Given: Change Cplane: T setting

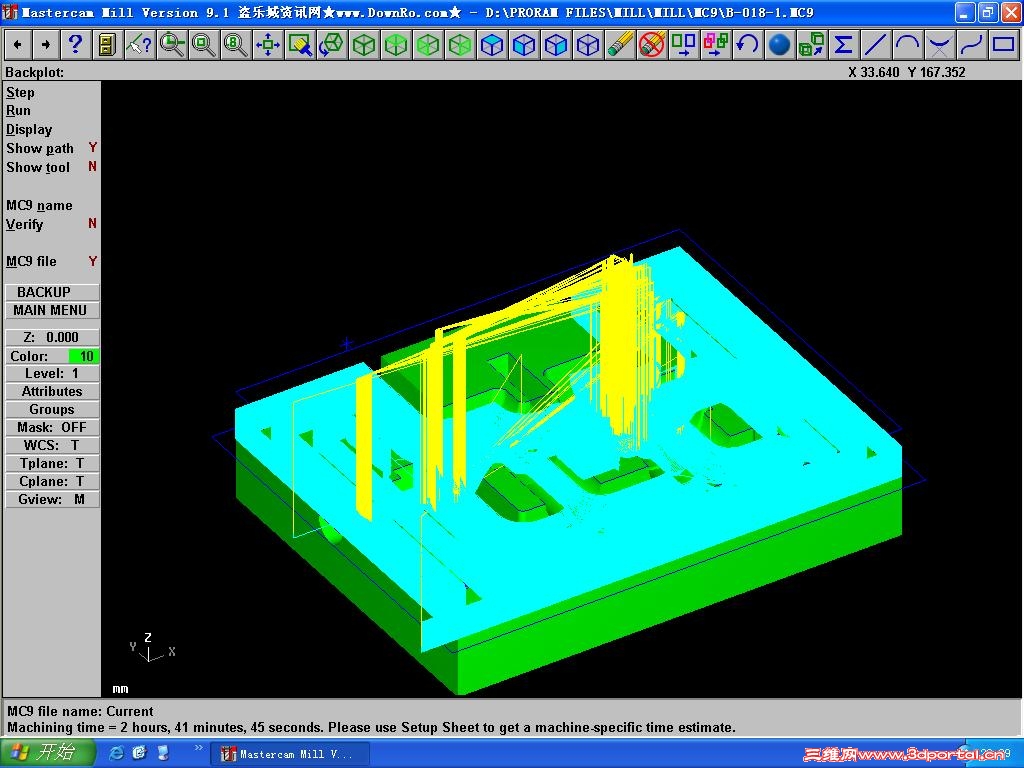Looking at the screenshot, I should 52,481.
